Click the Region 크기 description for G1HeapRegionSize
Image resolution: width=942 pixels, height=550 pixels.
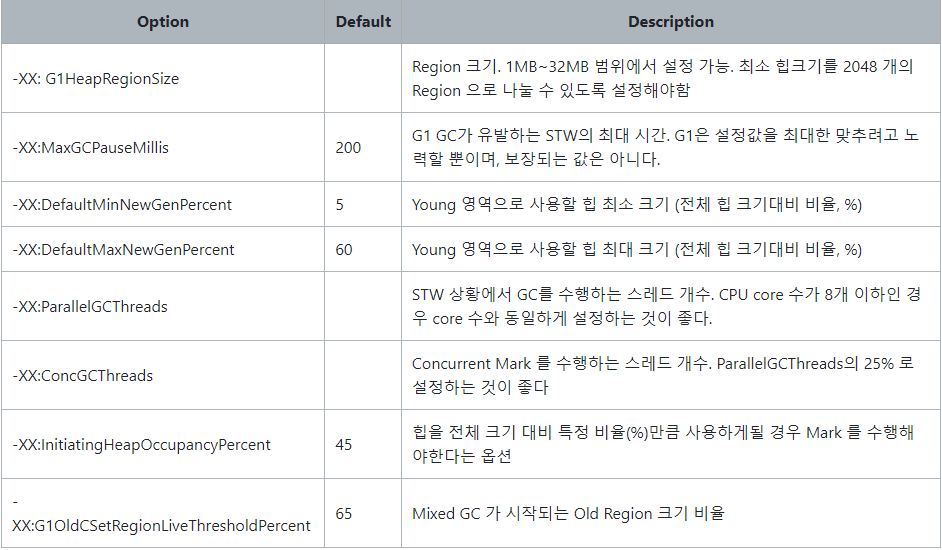(x=663, y=78)
